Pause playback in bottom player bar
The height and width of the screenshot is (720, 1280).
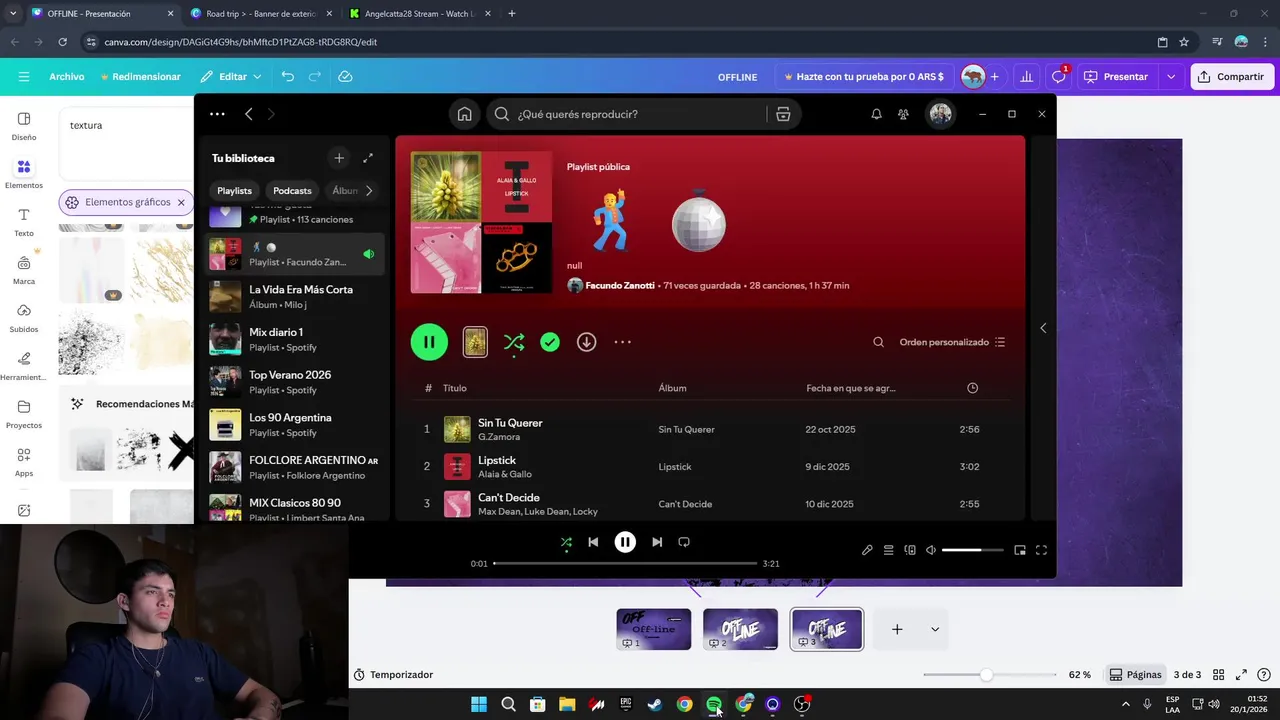coord(625,542)
